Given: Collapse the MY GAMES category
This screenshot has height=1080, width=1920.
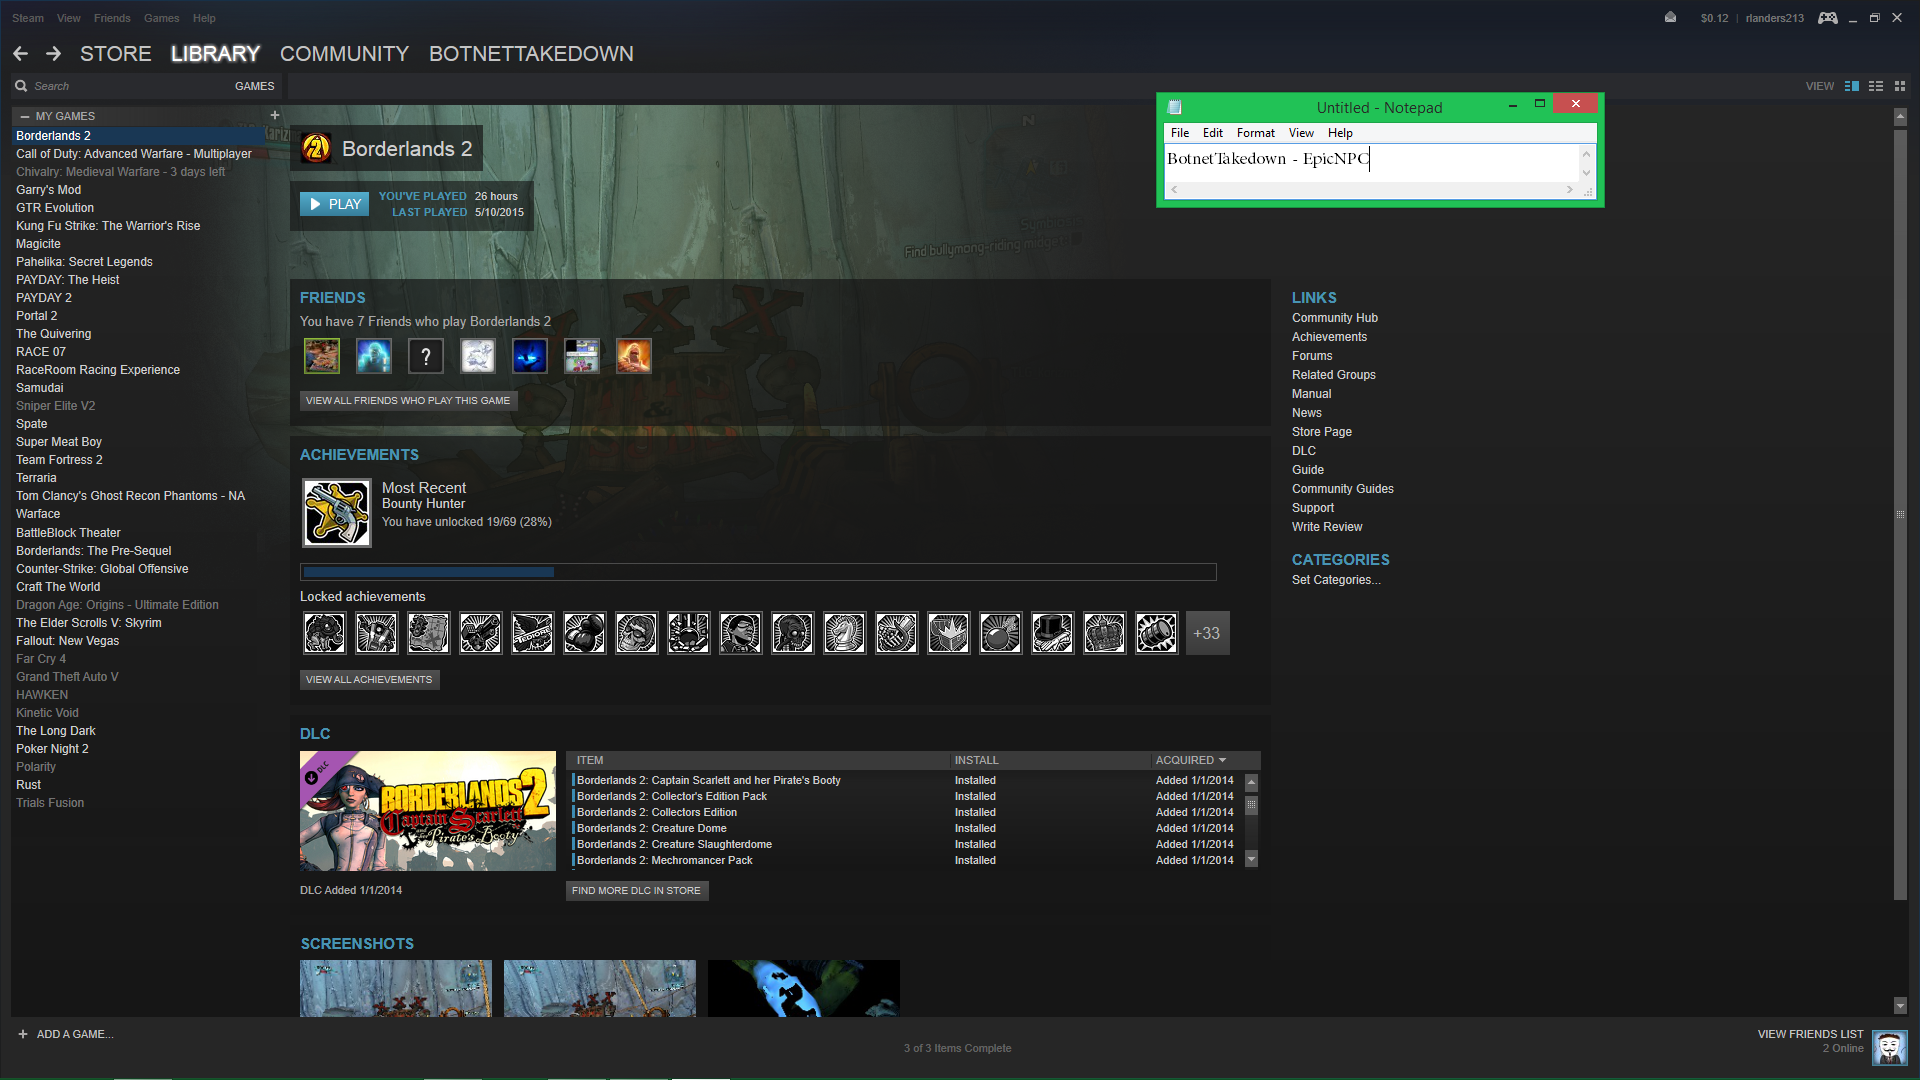Looking at the screenshot, I should pos(25,116).
